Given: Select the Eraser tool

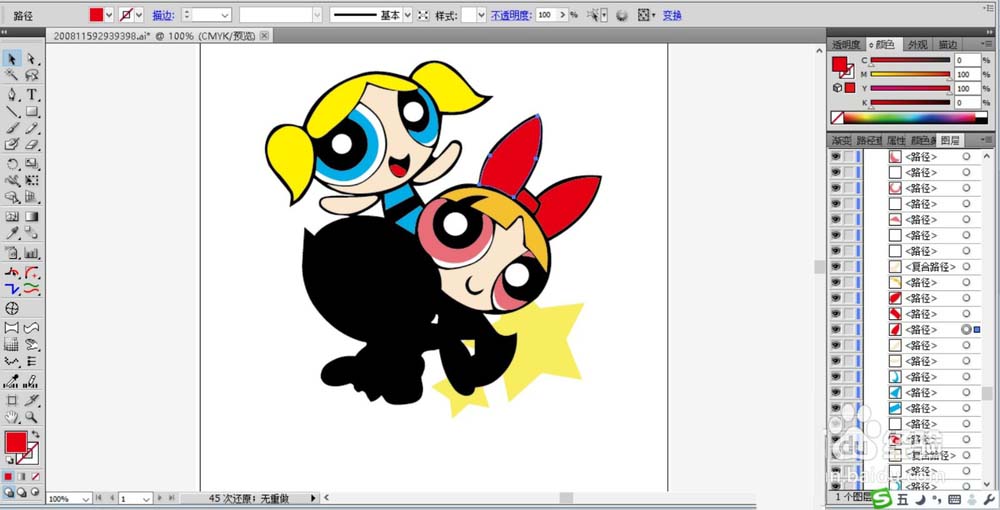Looking at the screenshot, I should (x=32, y=145).
